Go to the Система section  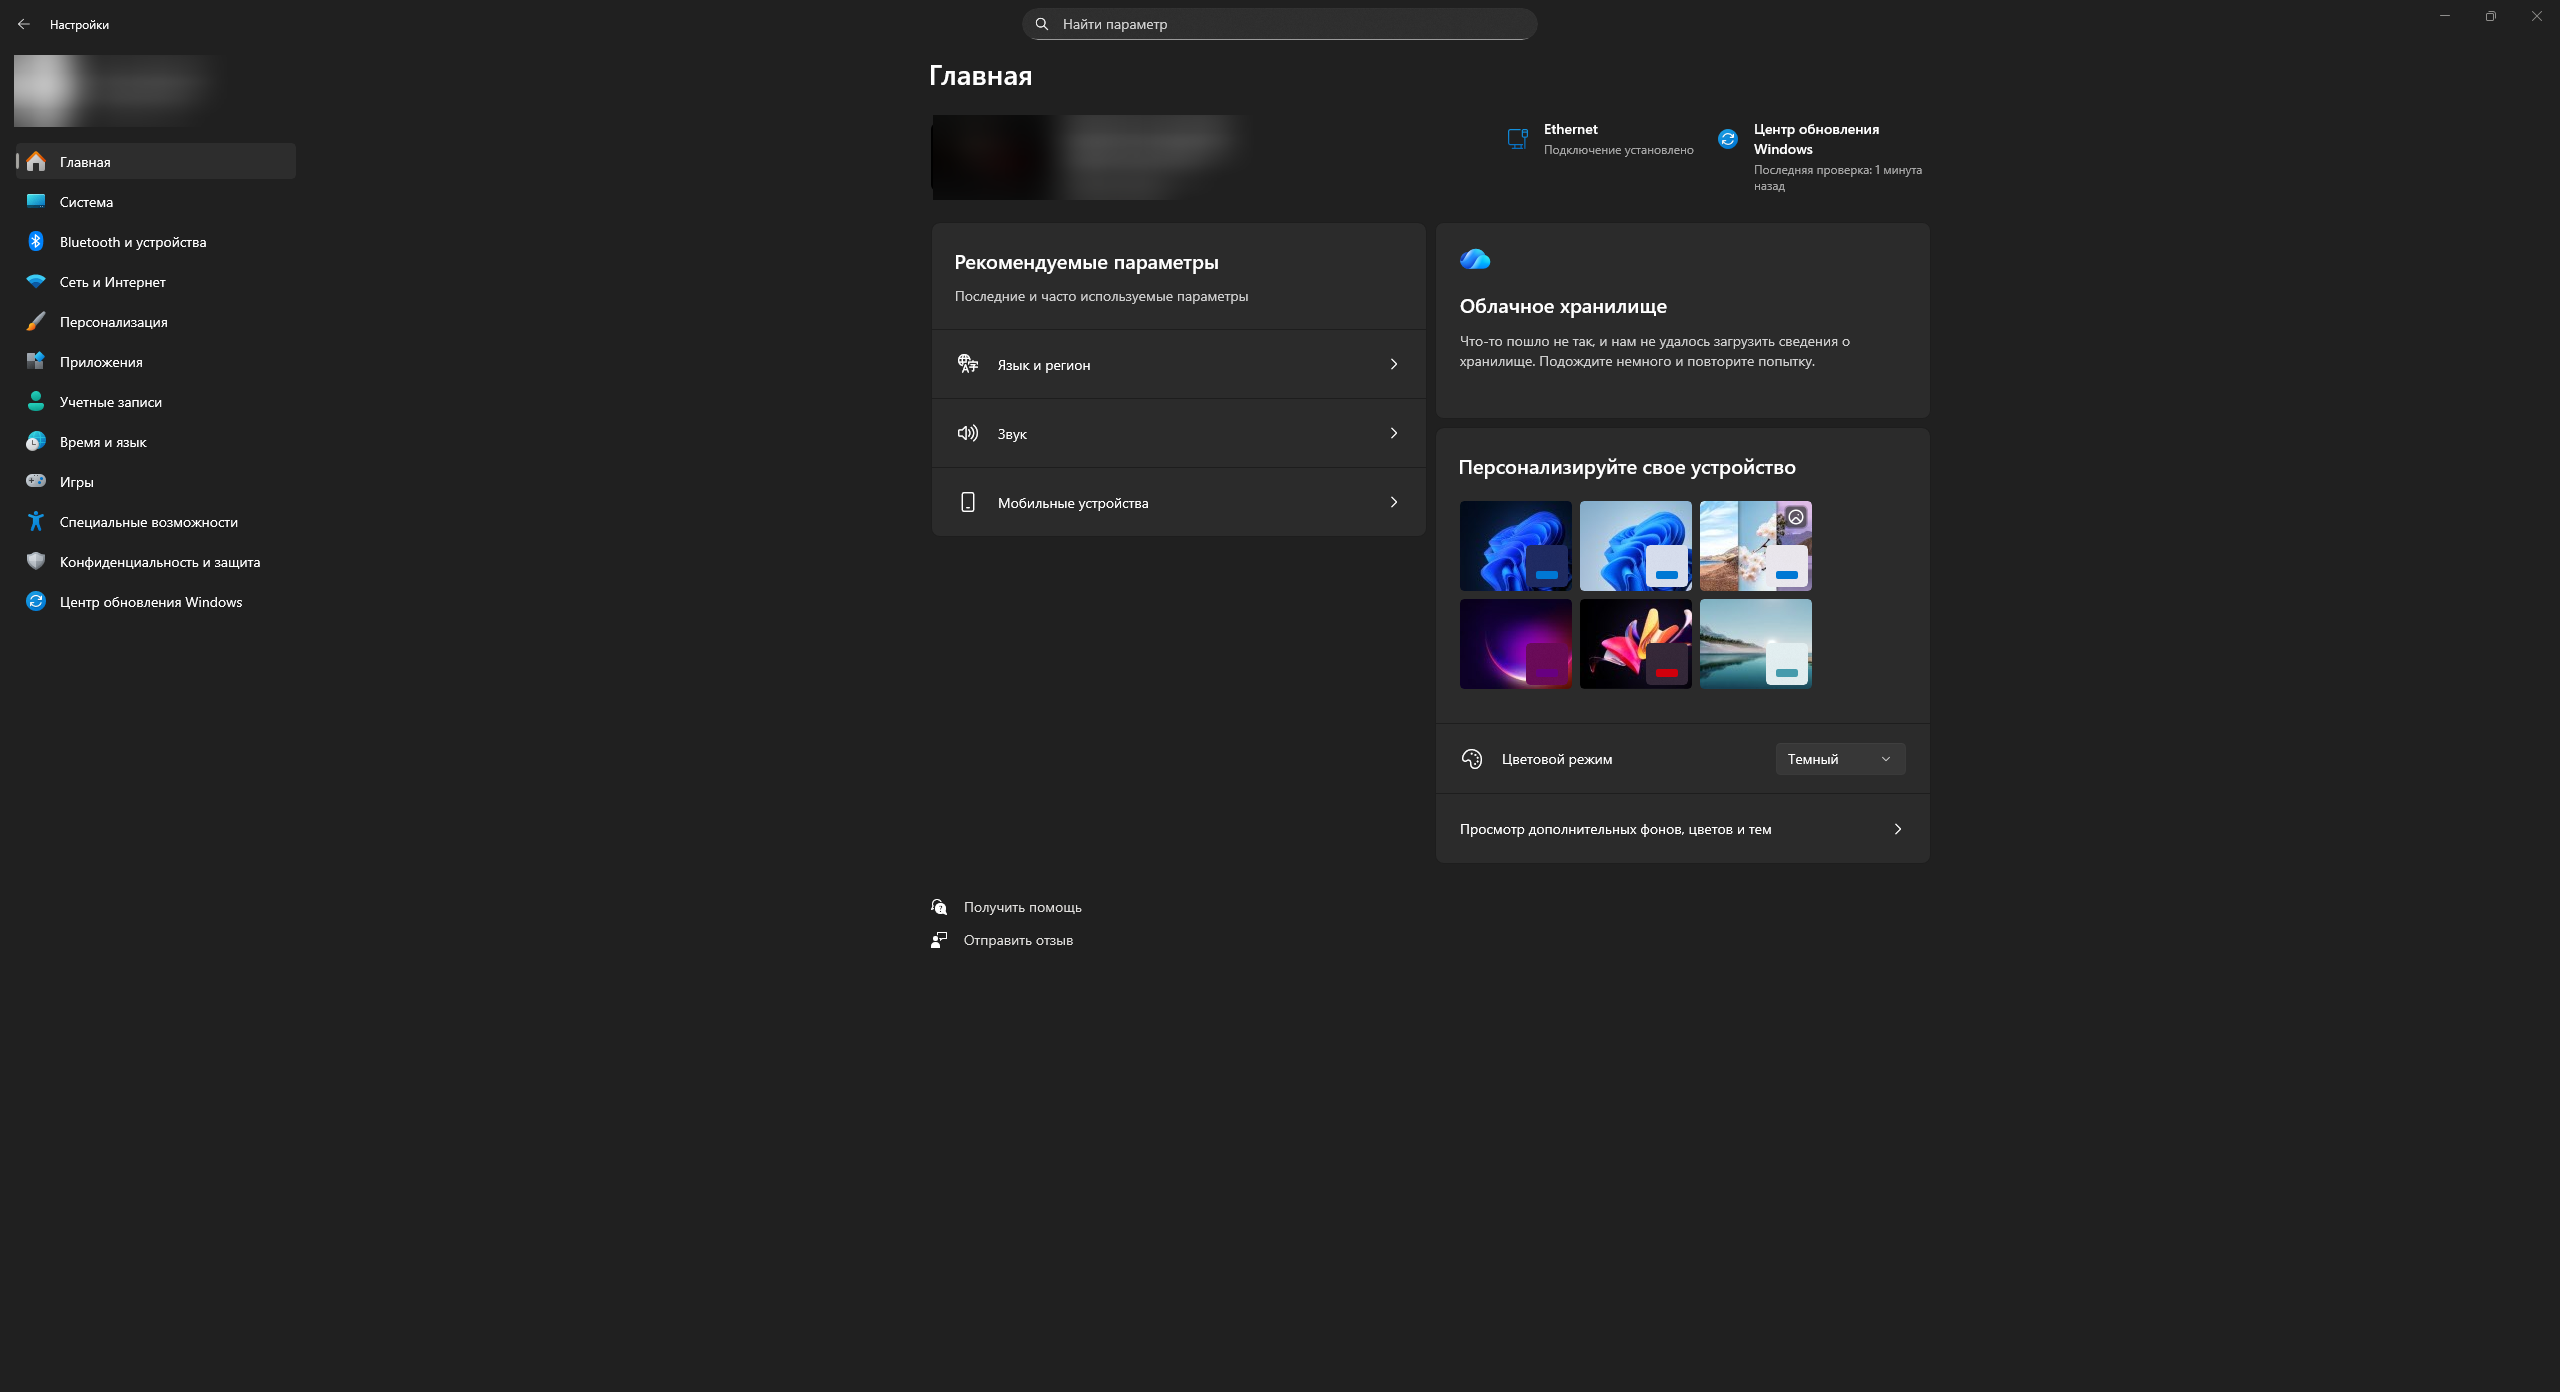(86, 202)
